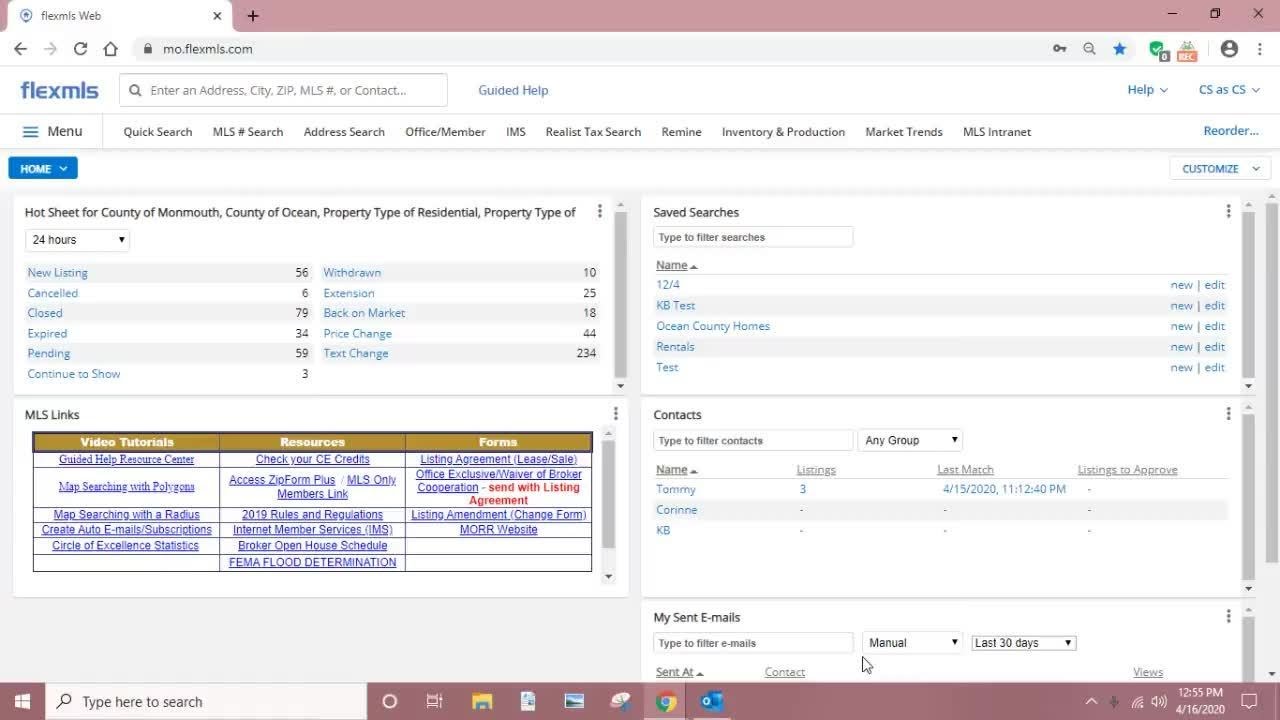Open Check your CE Credits link
The width and height of the screenshot is (1280, 720).
click(313, 460)
